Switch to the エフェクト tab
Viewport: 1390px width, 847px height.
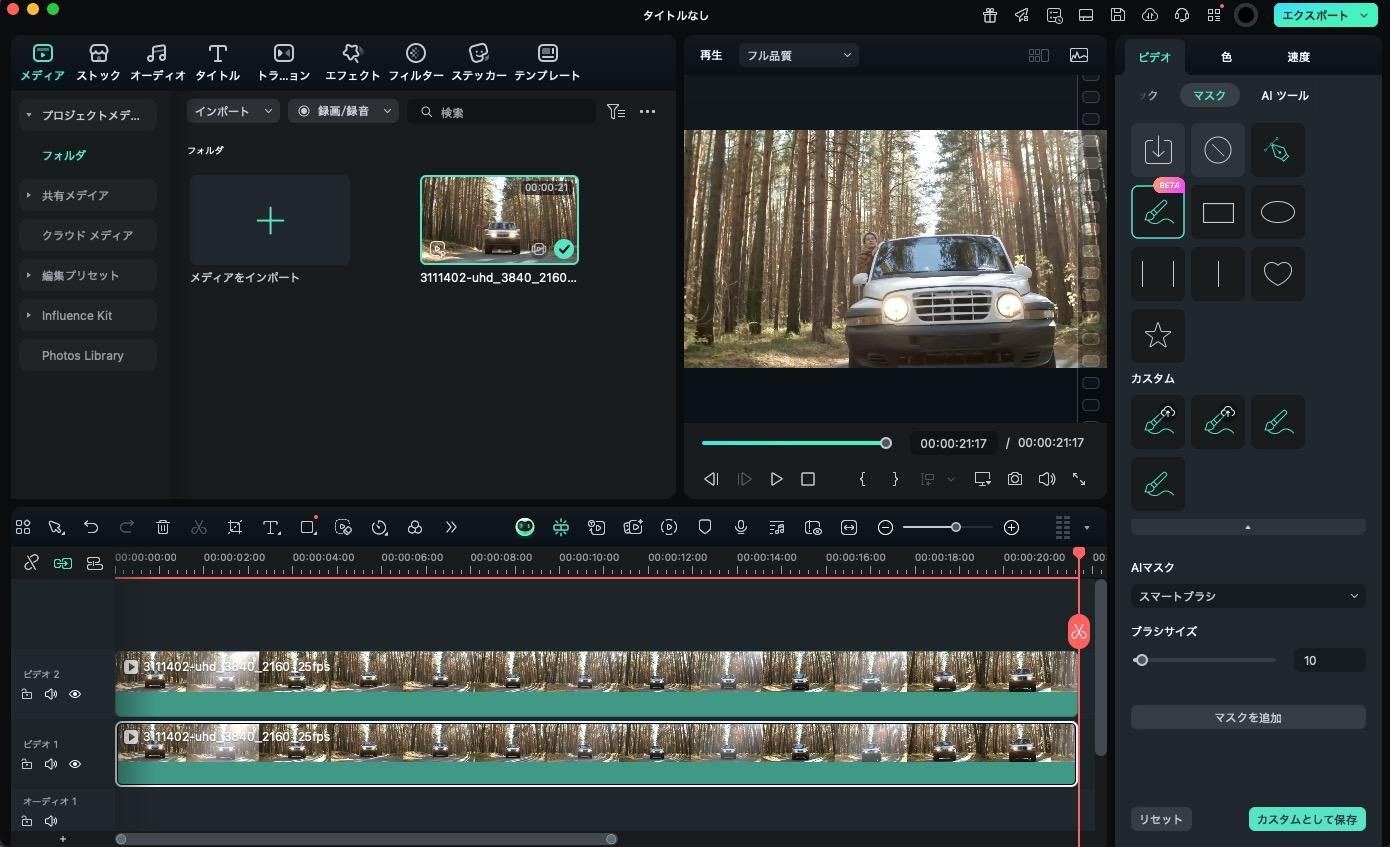pos(352,62)
